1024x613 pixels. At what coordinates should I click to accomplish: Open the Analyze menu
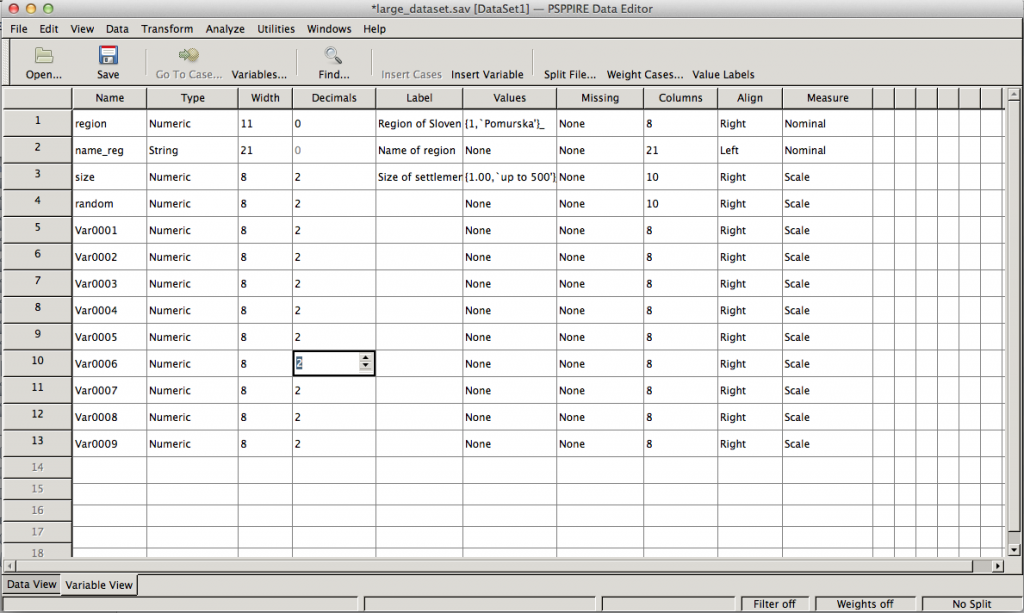click(225, 29)
